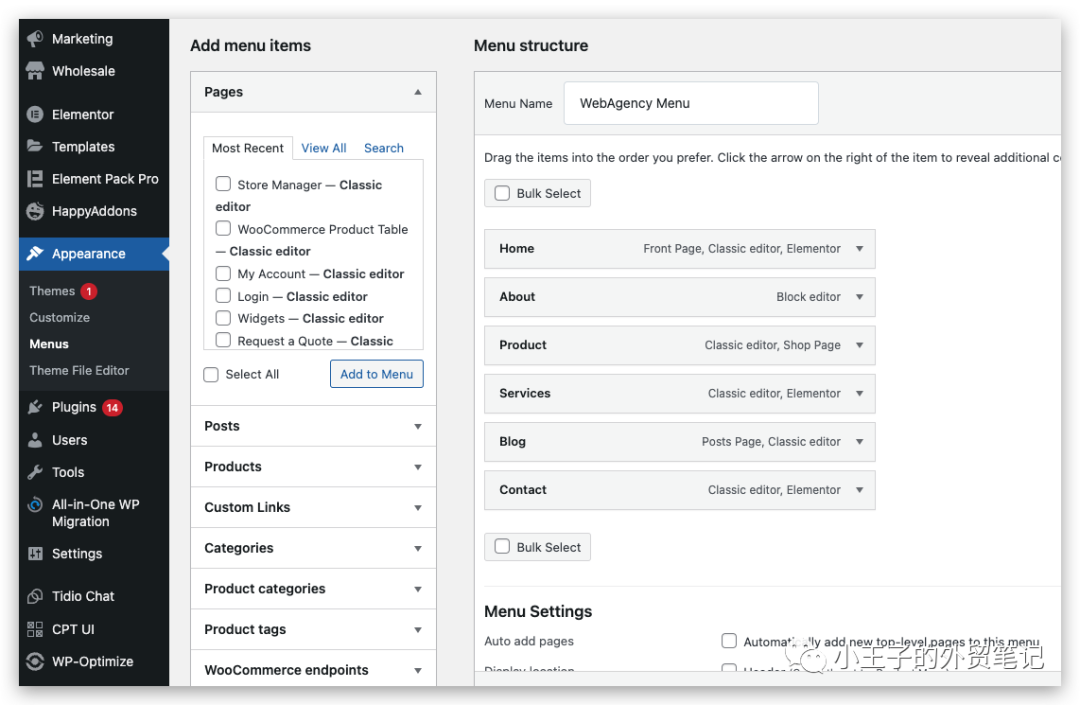Click the Marketing megaphone icon

click(35, 39)
